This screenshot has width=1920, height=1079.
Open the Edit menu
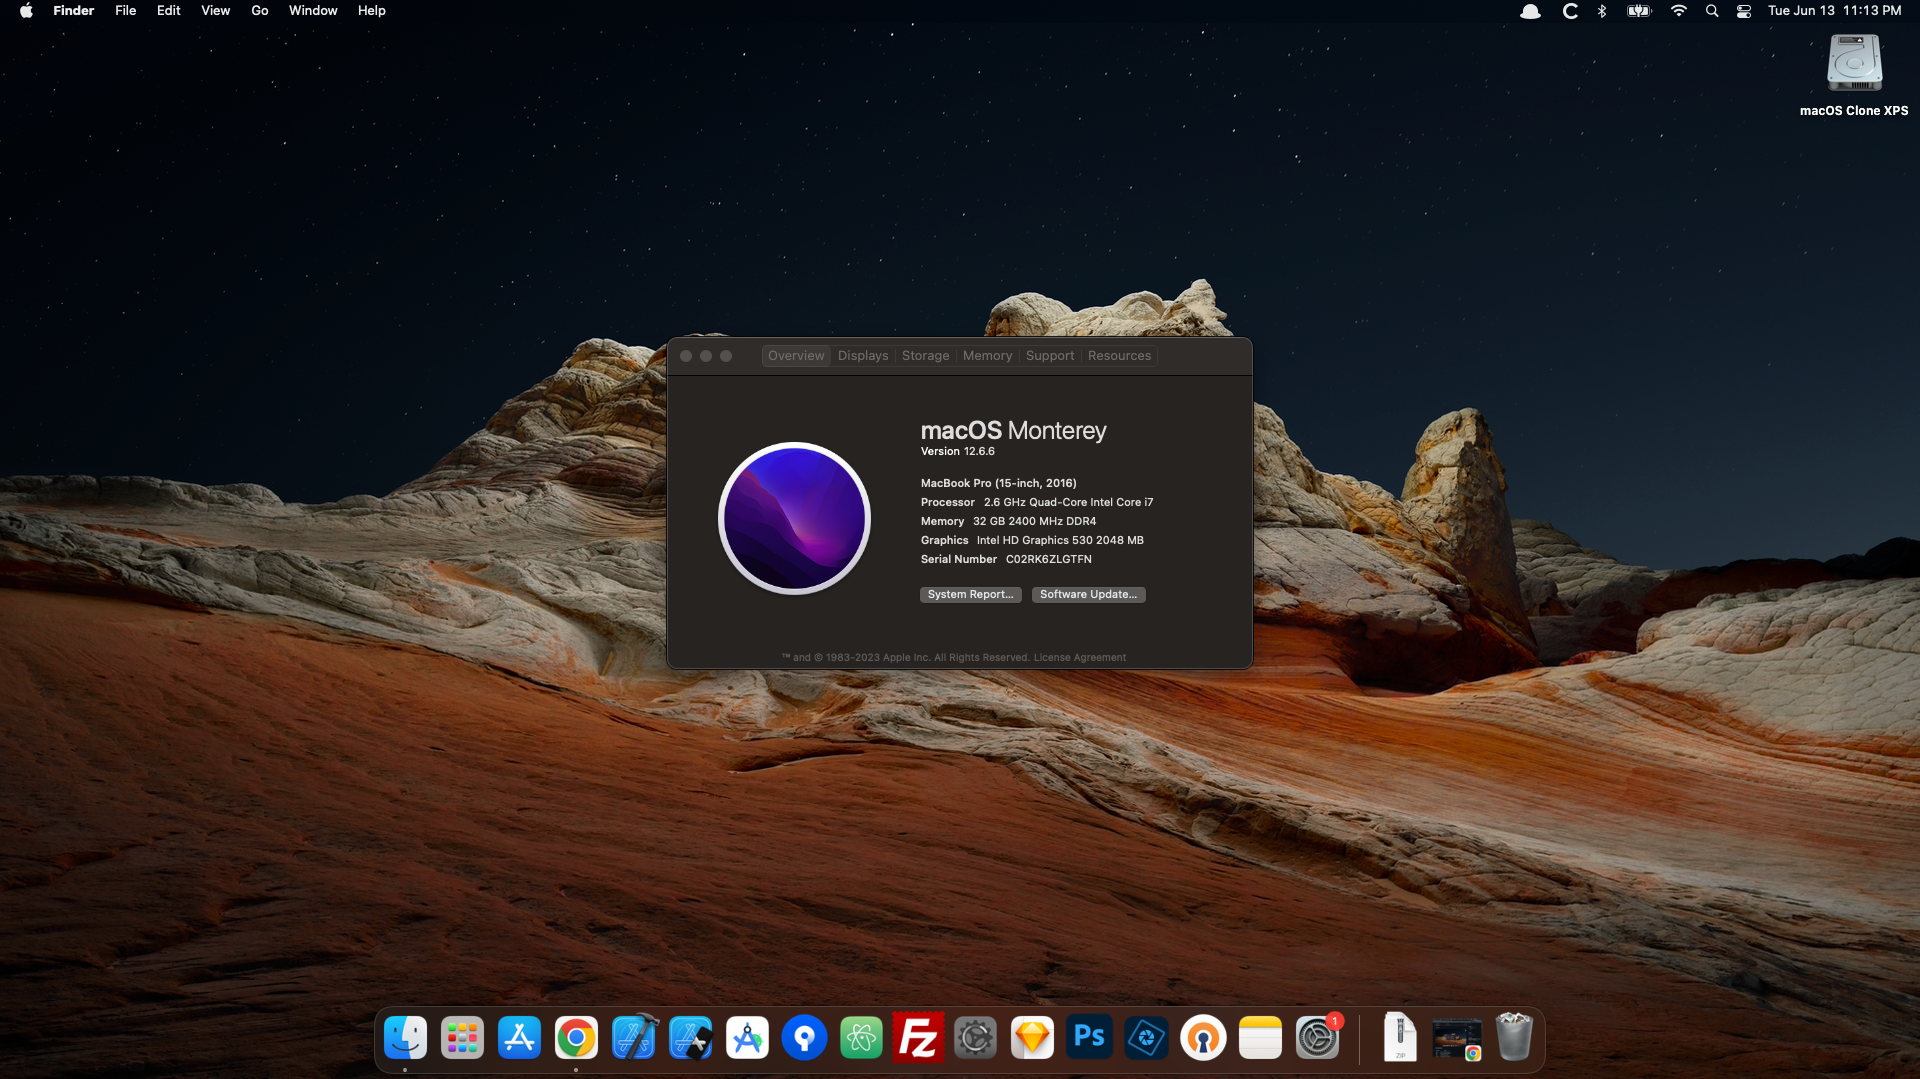[x=168, y=11]
